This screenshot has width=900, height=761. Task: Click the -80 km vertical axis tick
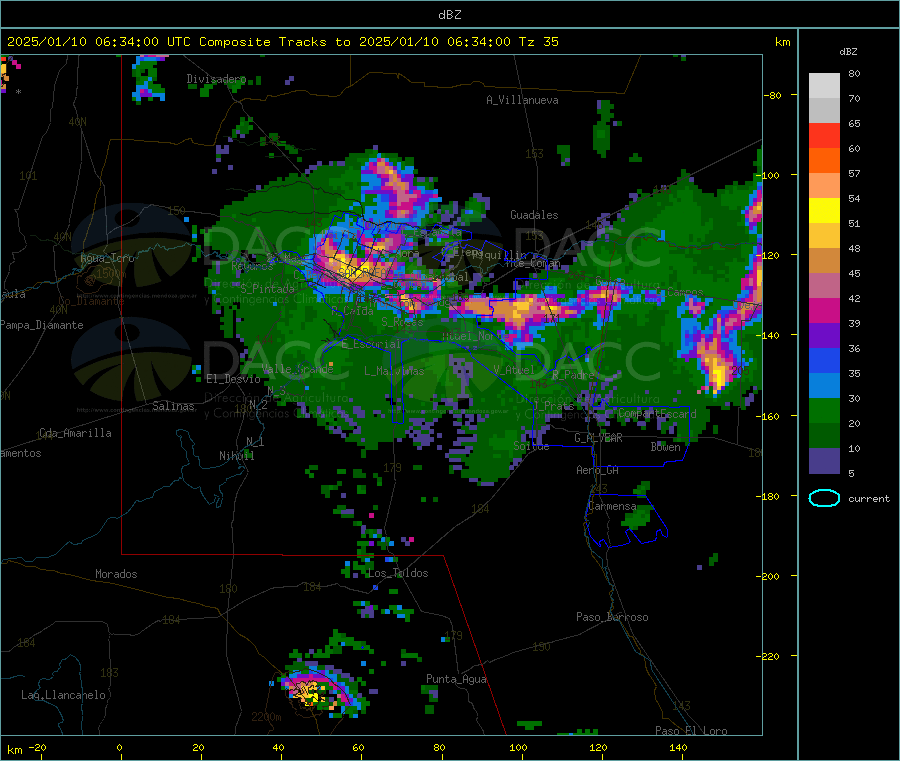pos(773,95)
